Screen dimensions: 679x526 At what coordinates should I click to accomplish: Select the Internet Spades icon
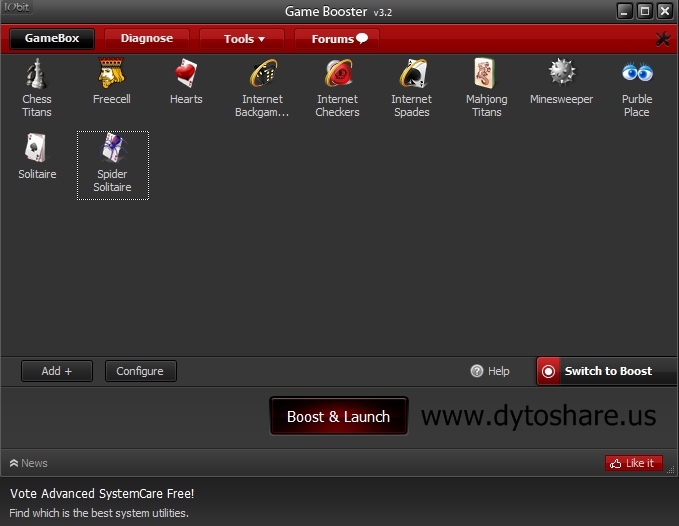(x=412, y=73)
